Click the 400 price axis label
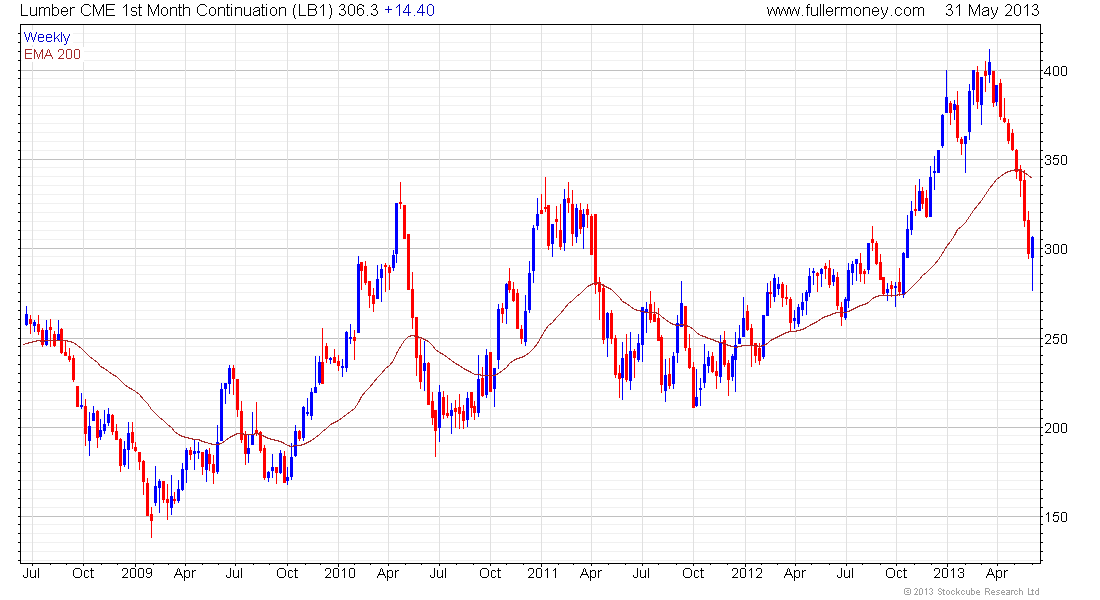1100x600 pixels. click(1056, 72)
